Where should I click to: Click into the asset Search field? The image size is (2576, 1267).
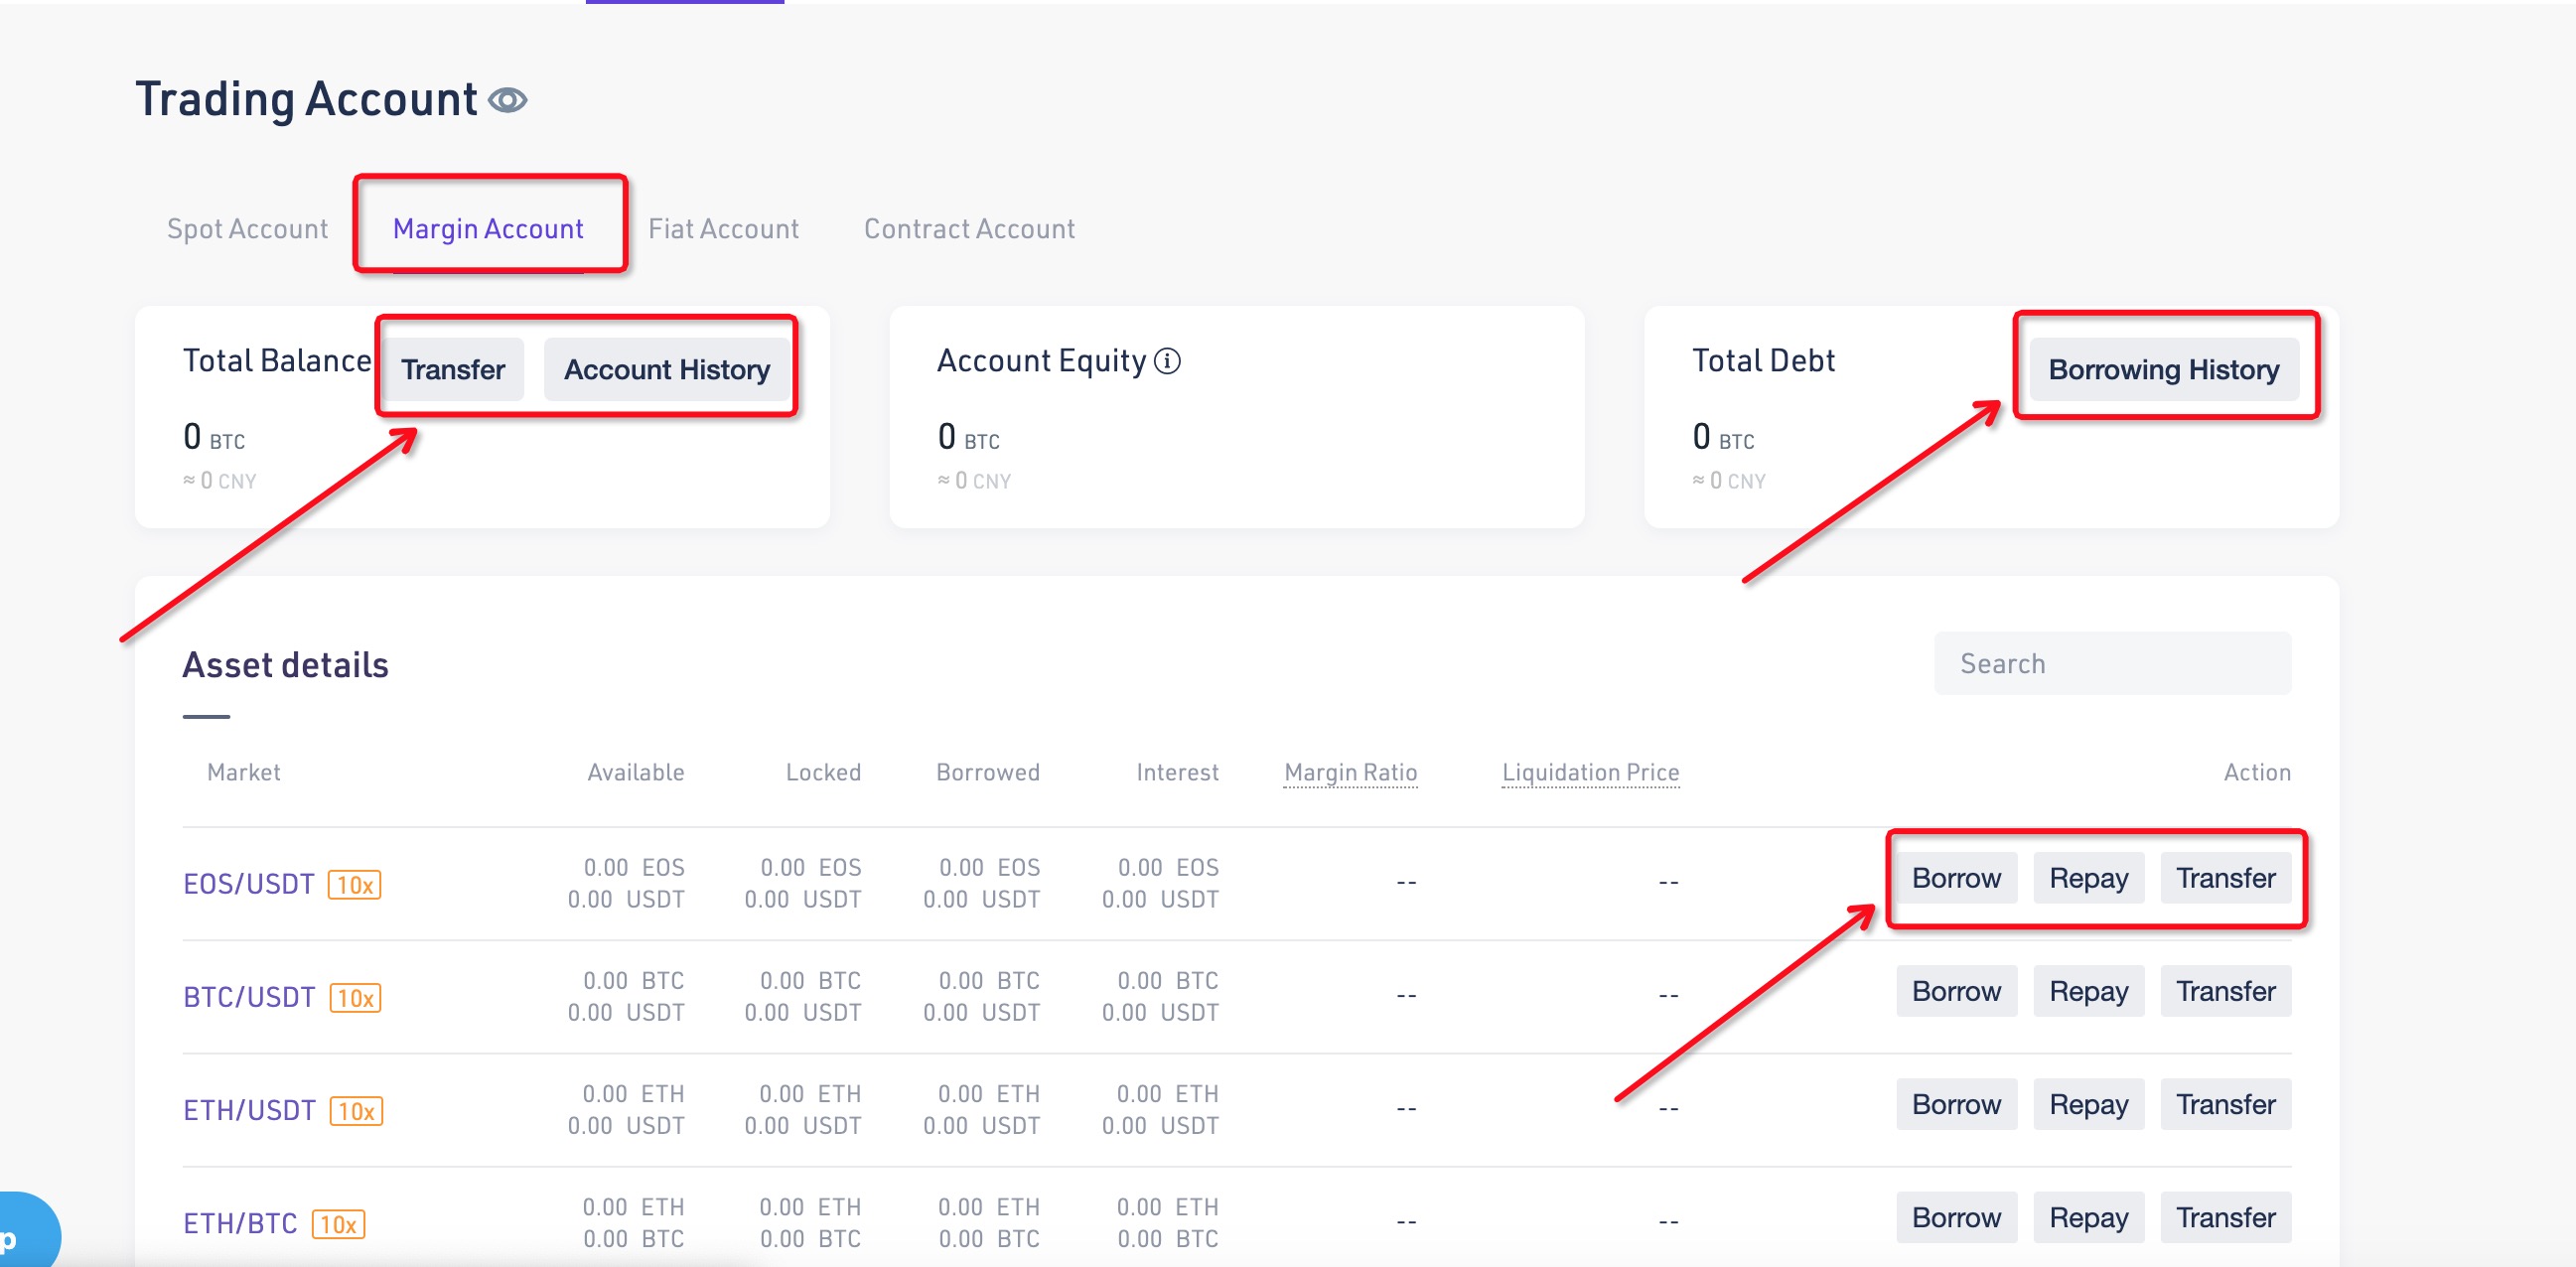(x=2112, y=663)
